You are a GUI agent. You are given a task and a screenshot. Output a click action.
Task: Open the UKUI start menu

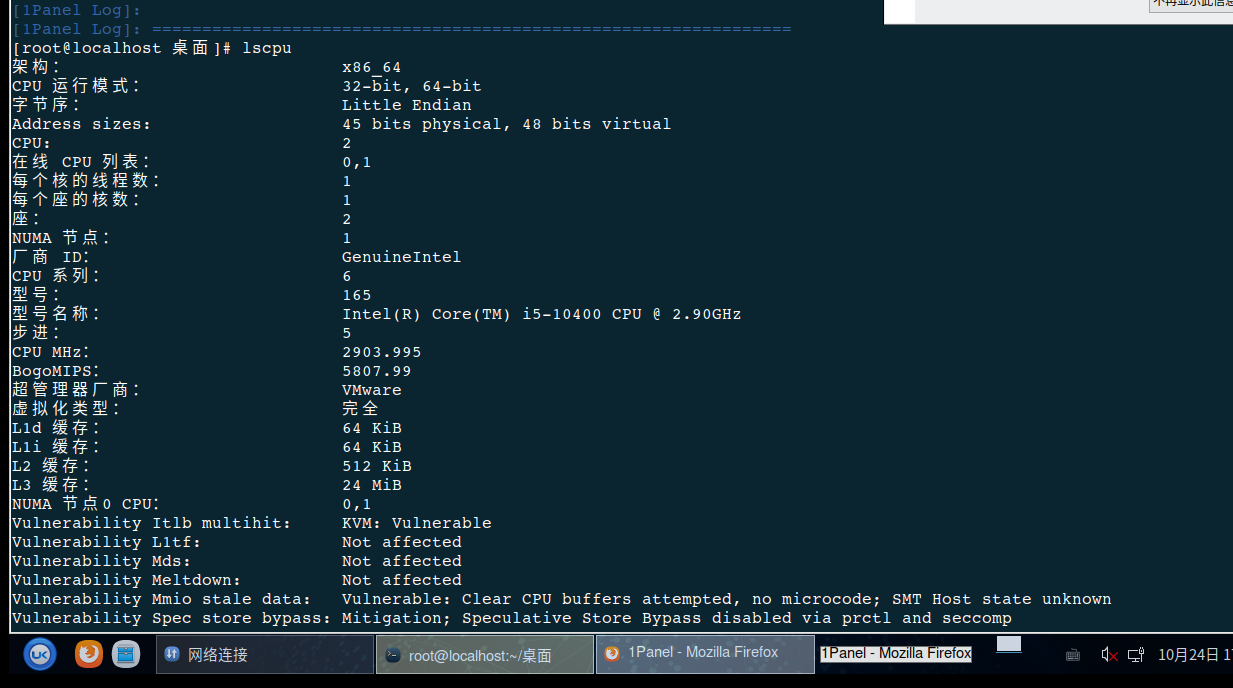click(x=40, y=655)
